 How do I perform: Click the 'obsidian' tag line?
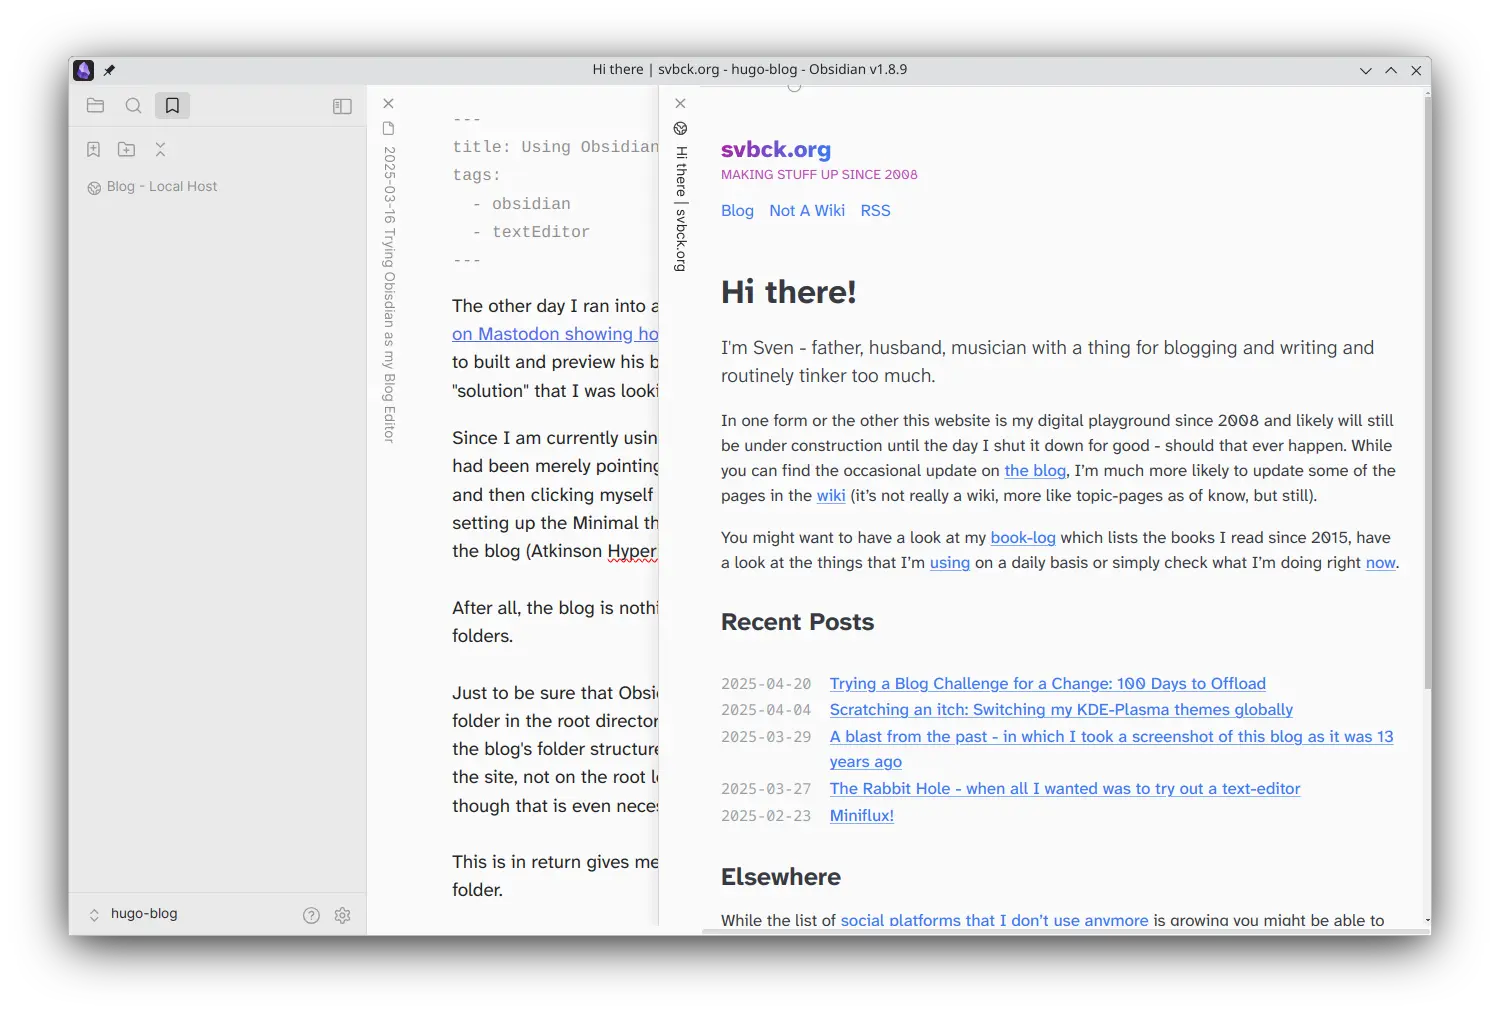click(521, 204)
